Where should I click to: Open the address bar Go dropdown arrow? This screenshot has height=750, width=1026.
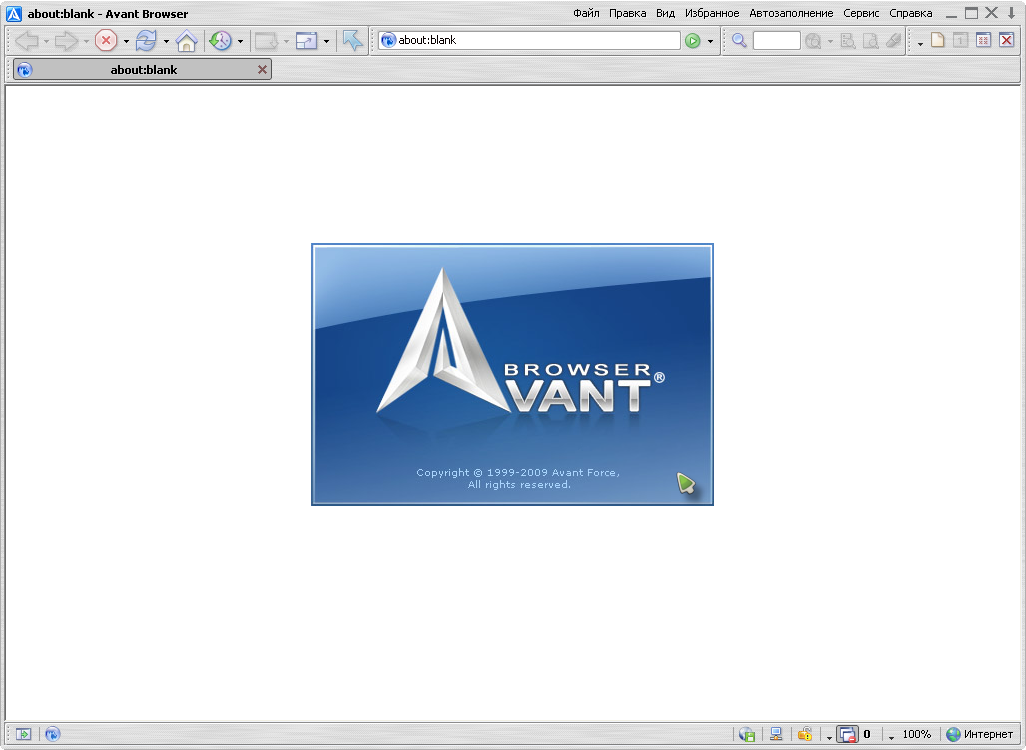(710, 41)
